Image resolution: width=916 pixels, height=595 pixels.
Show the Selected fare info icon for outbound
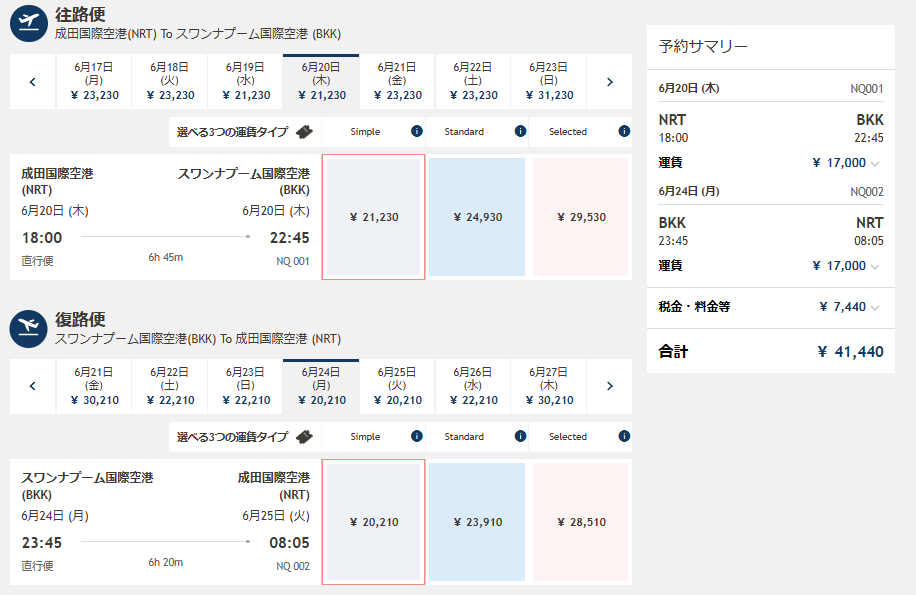(624, 131)
